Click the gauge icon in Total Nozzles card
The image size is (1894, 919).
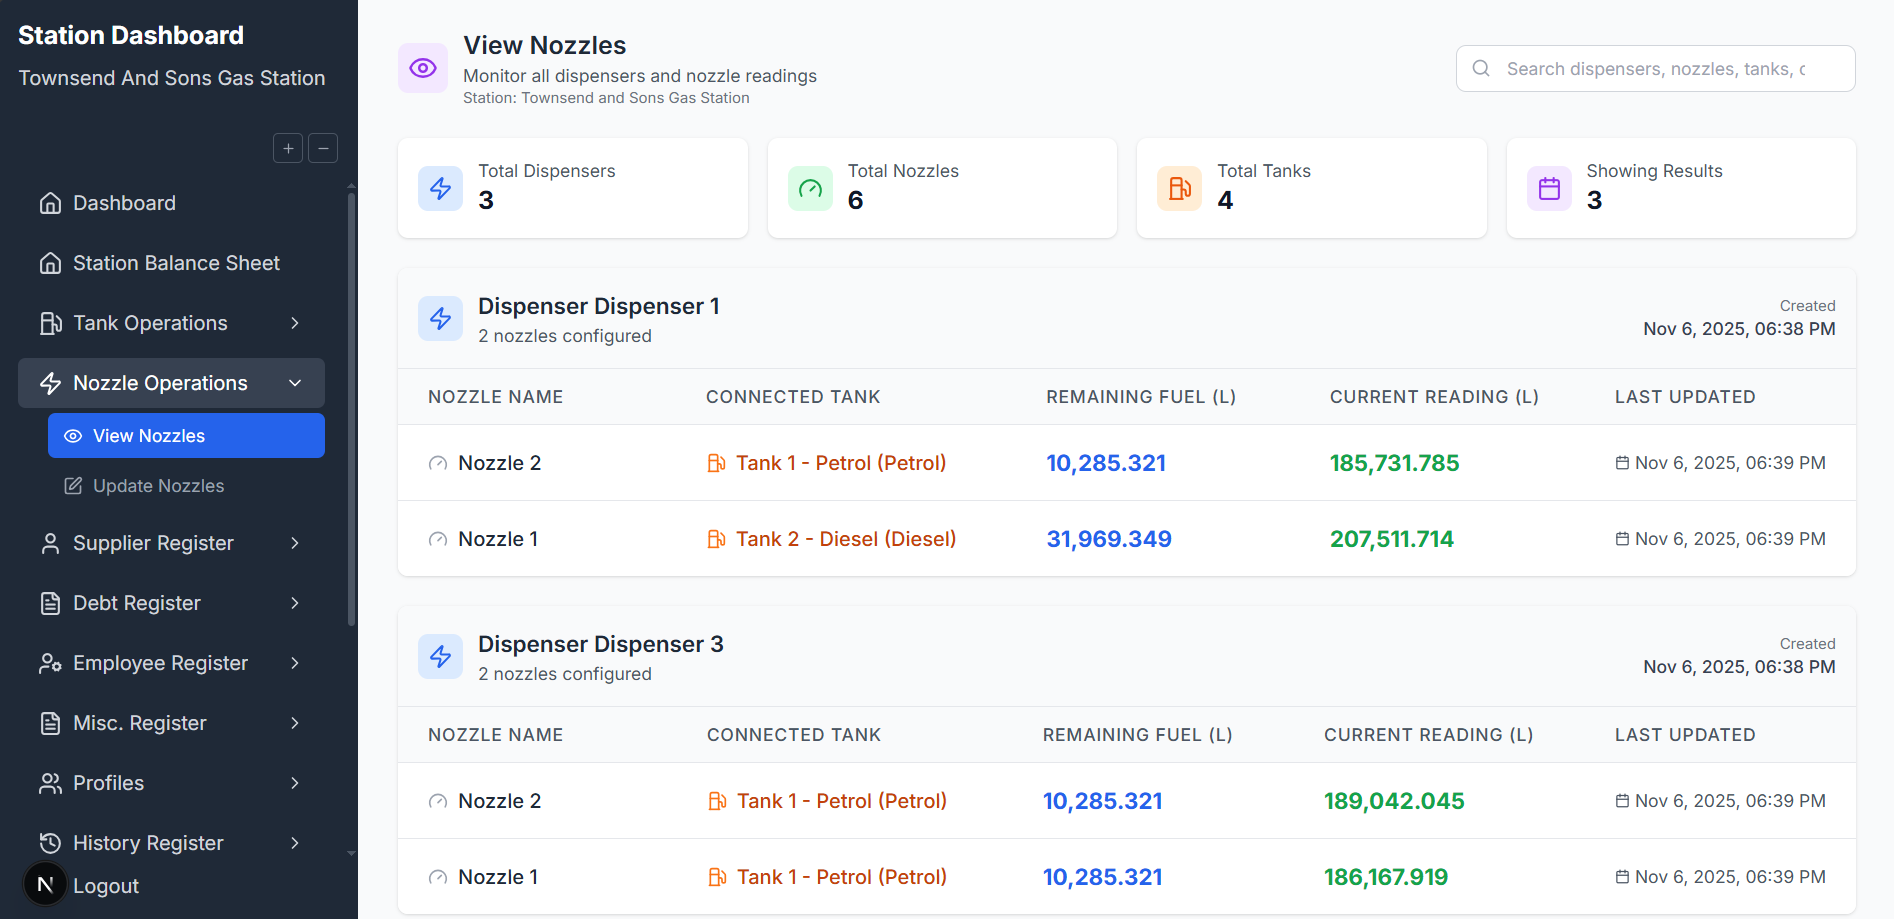coord(810,188)
